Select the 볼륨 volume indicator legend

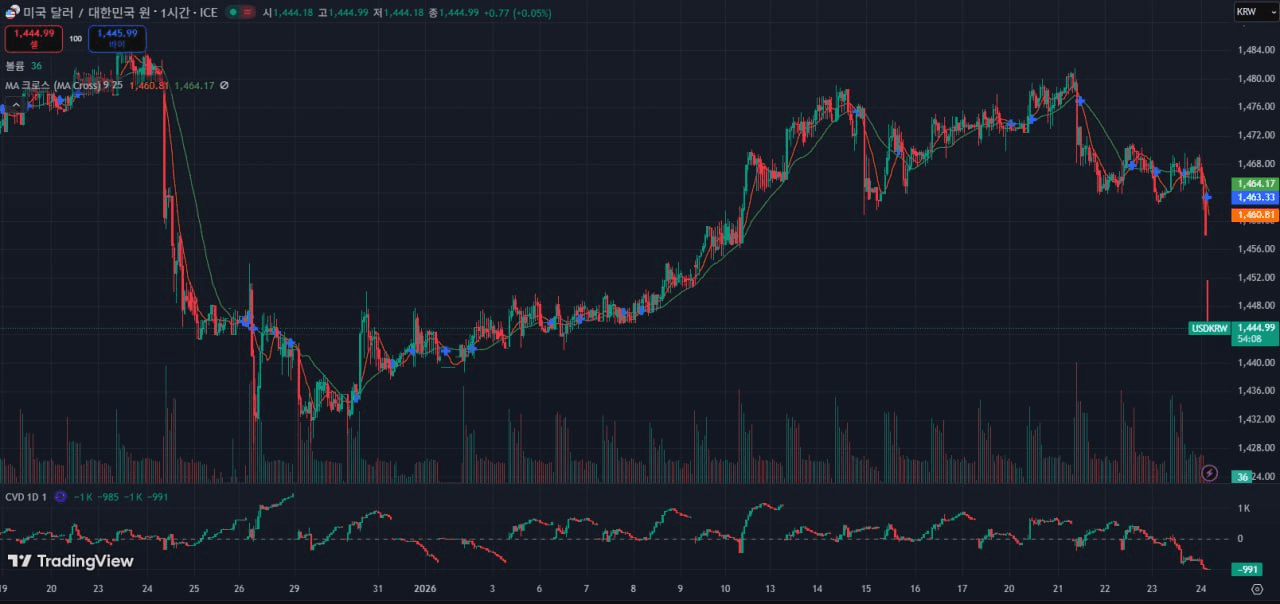(15, 66)
